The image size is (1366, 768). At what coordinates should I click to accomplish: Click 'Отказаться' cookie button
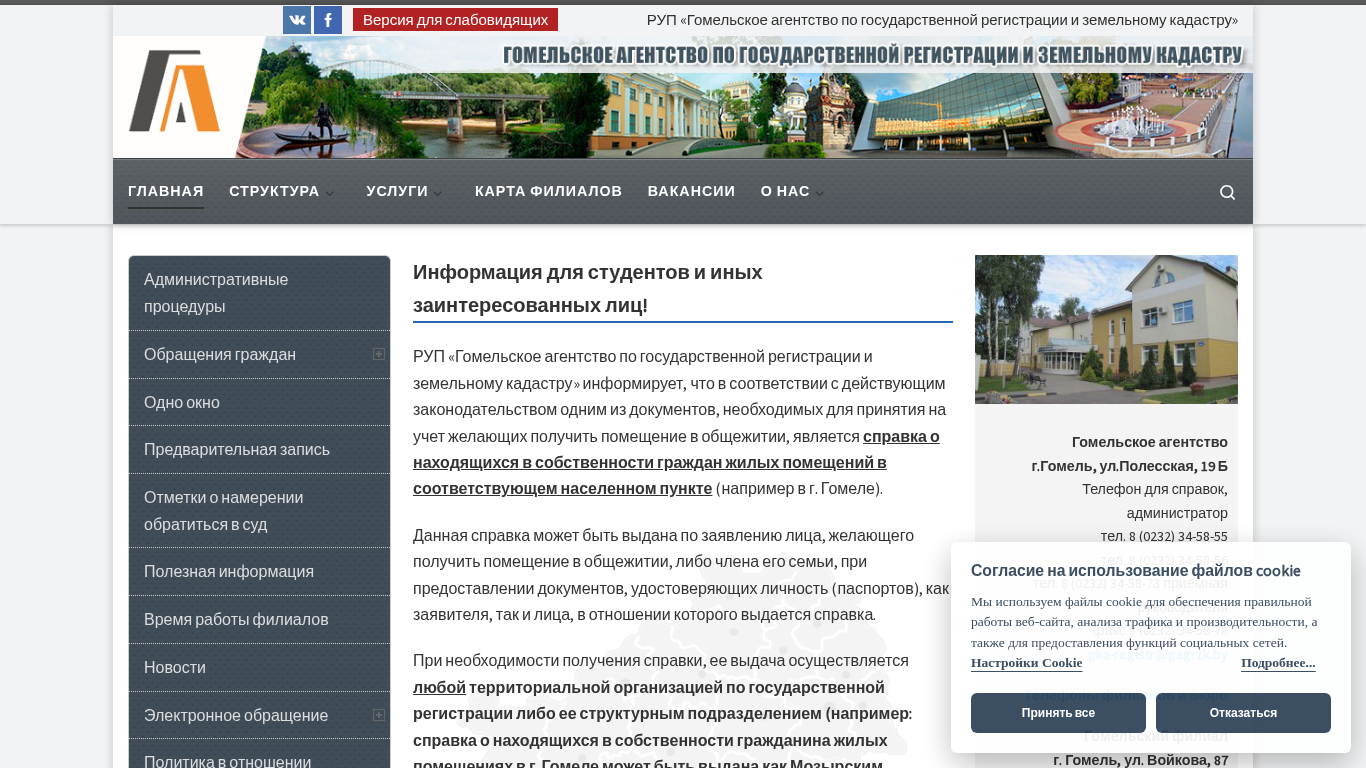click(1243, 713)
